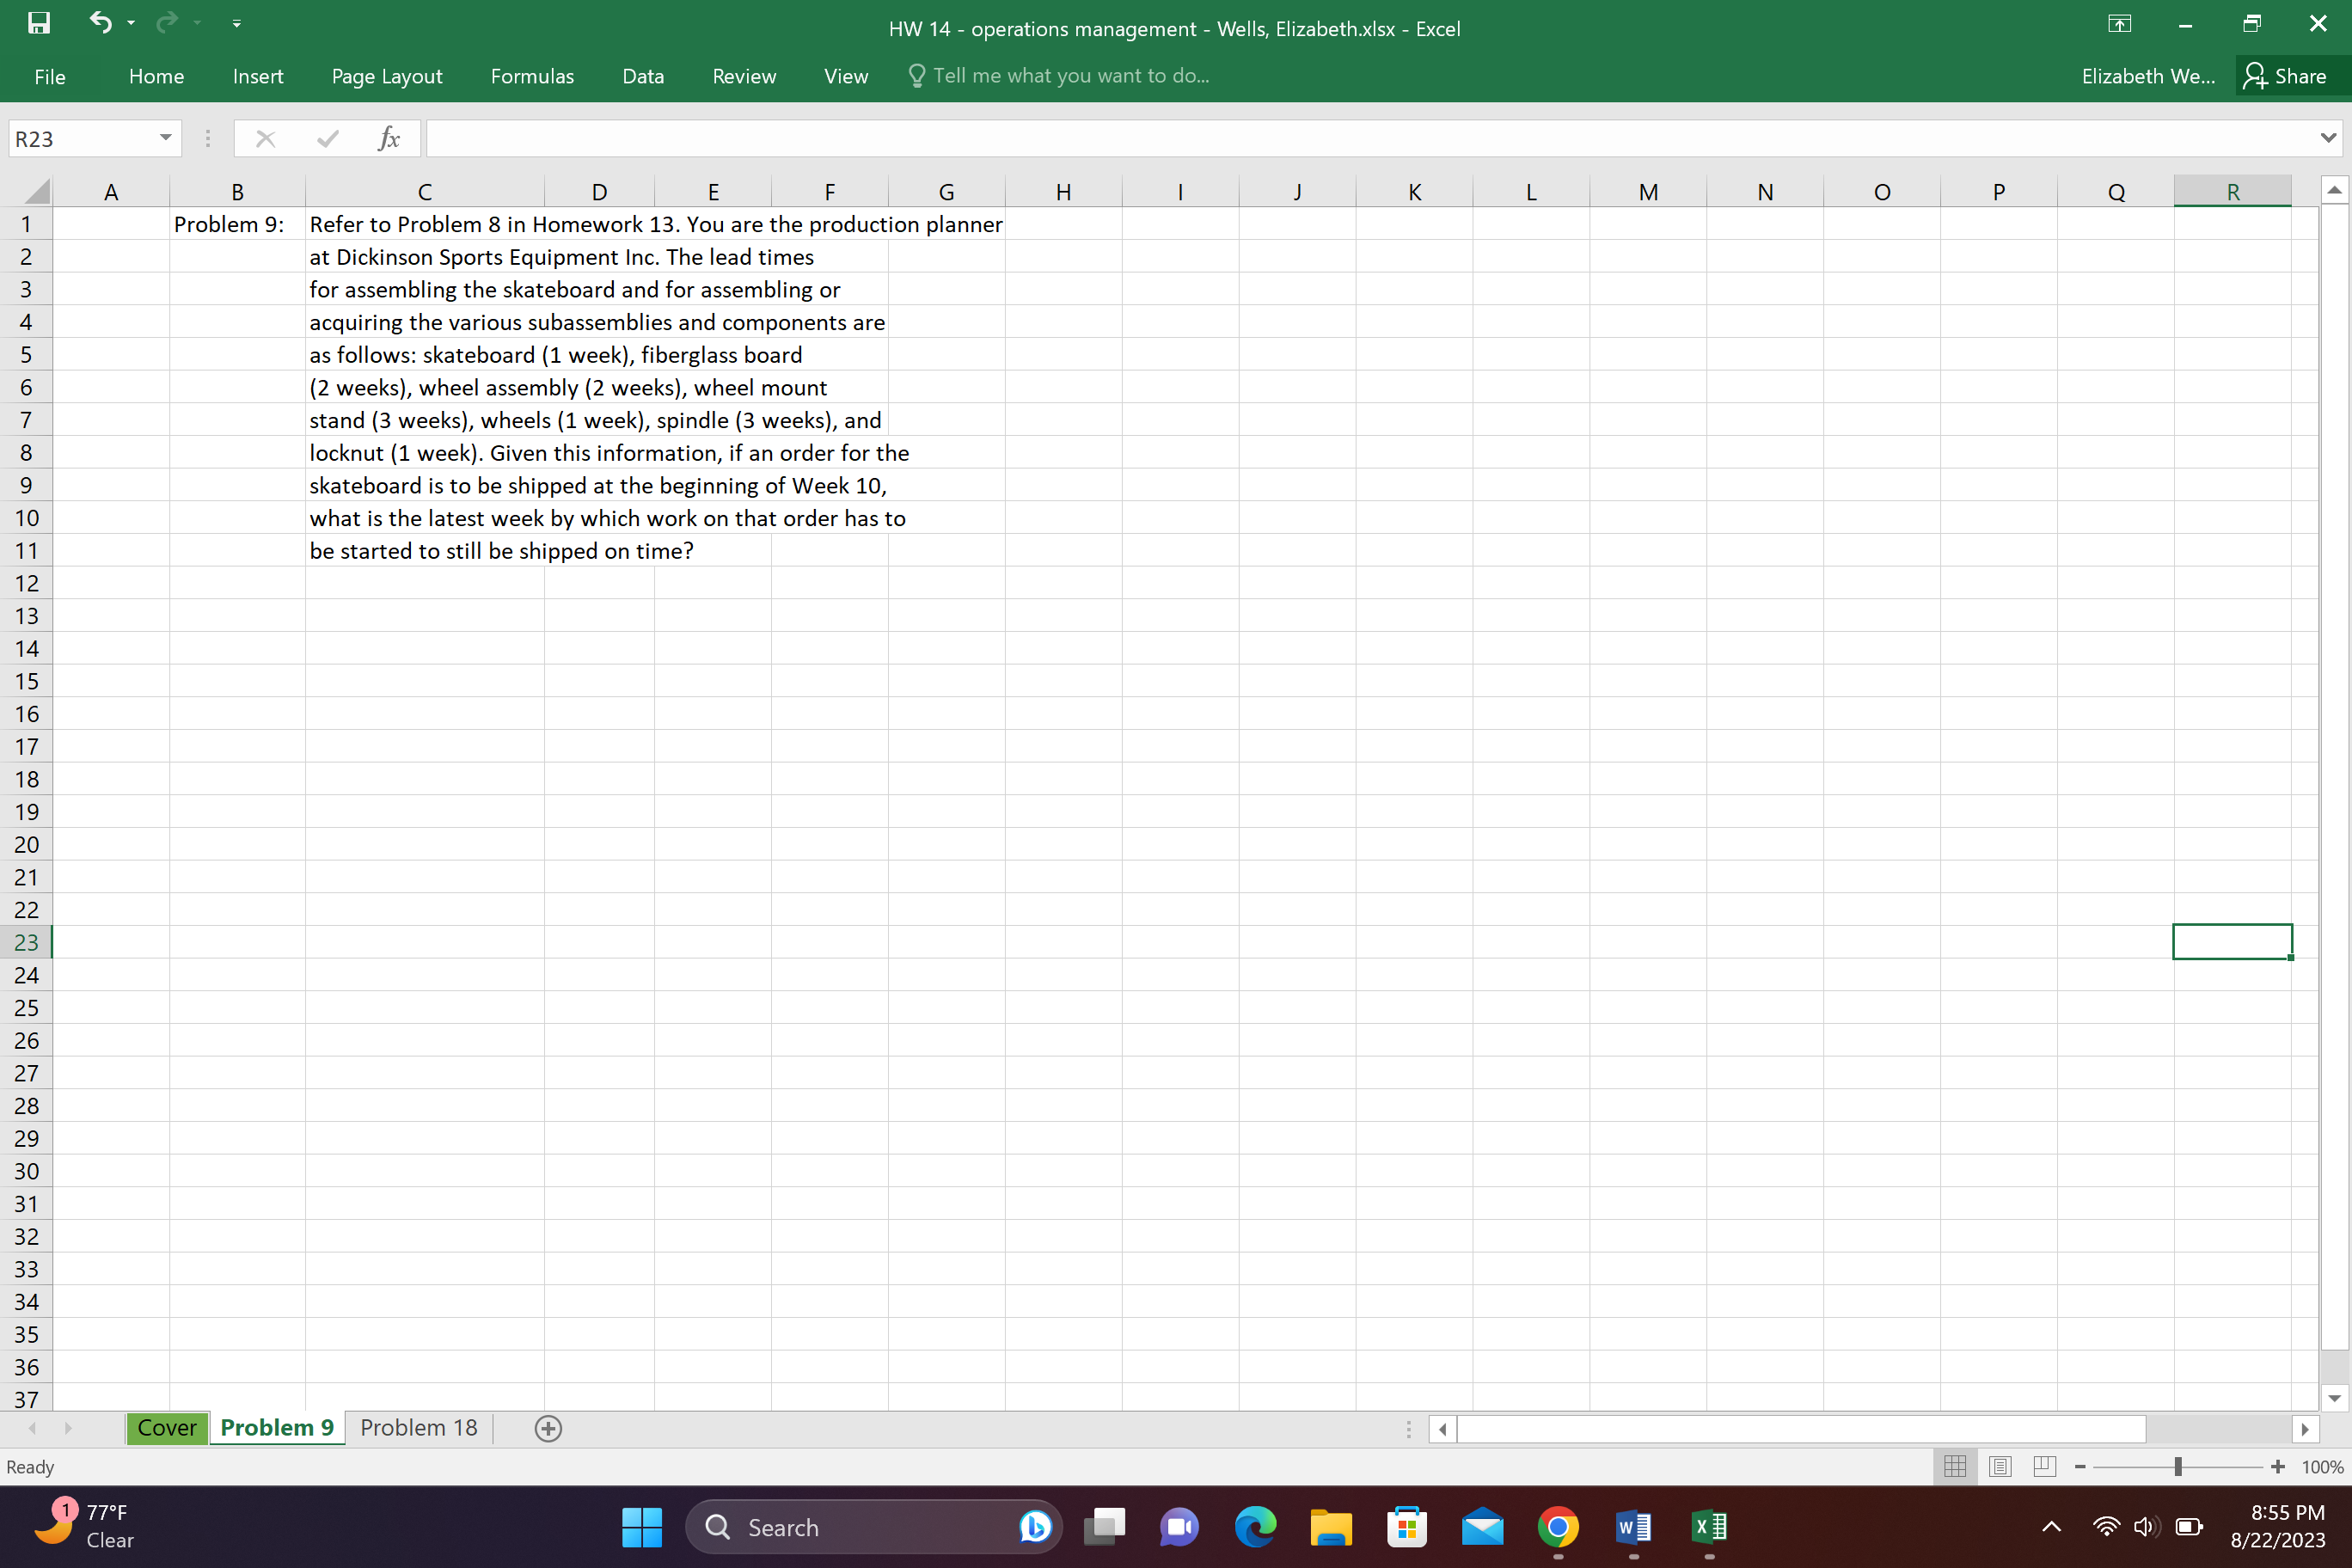Image resolution: width=2352 pixels, height=1568 pixels.
Task: Expand the formula bar chevron
Action: (2328, 138)
